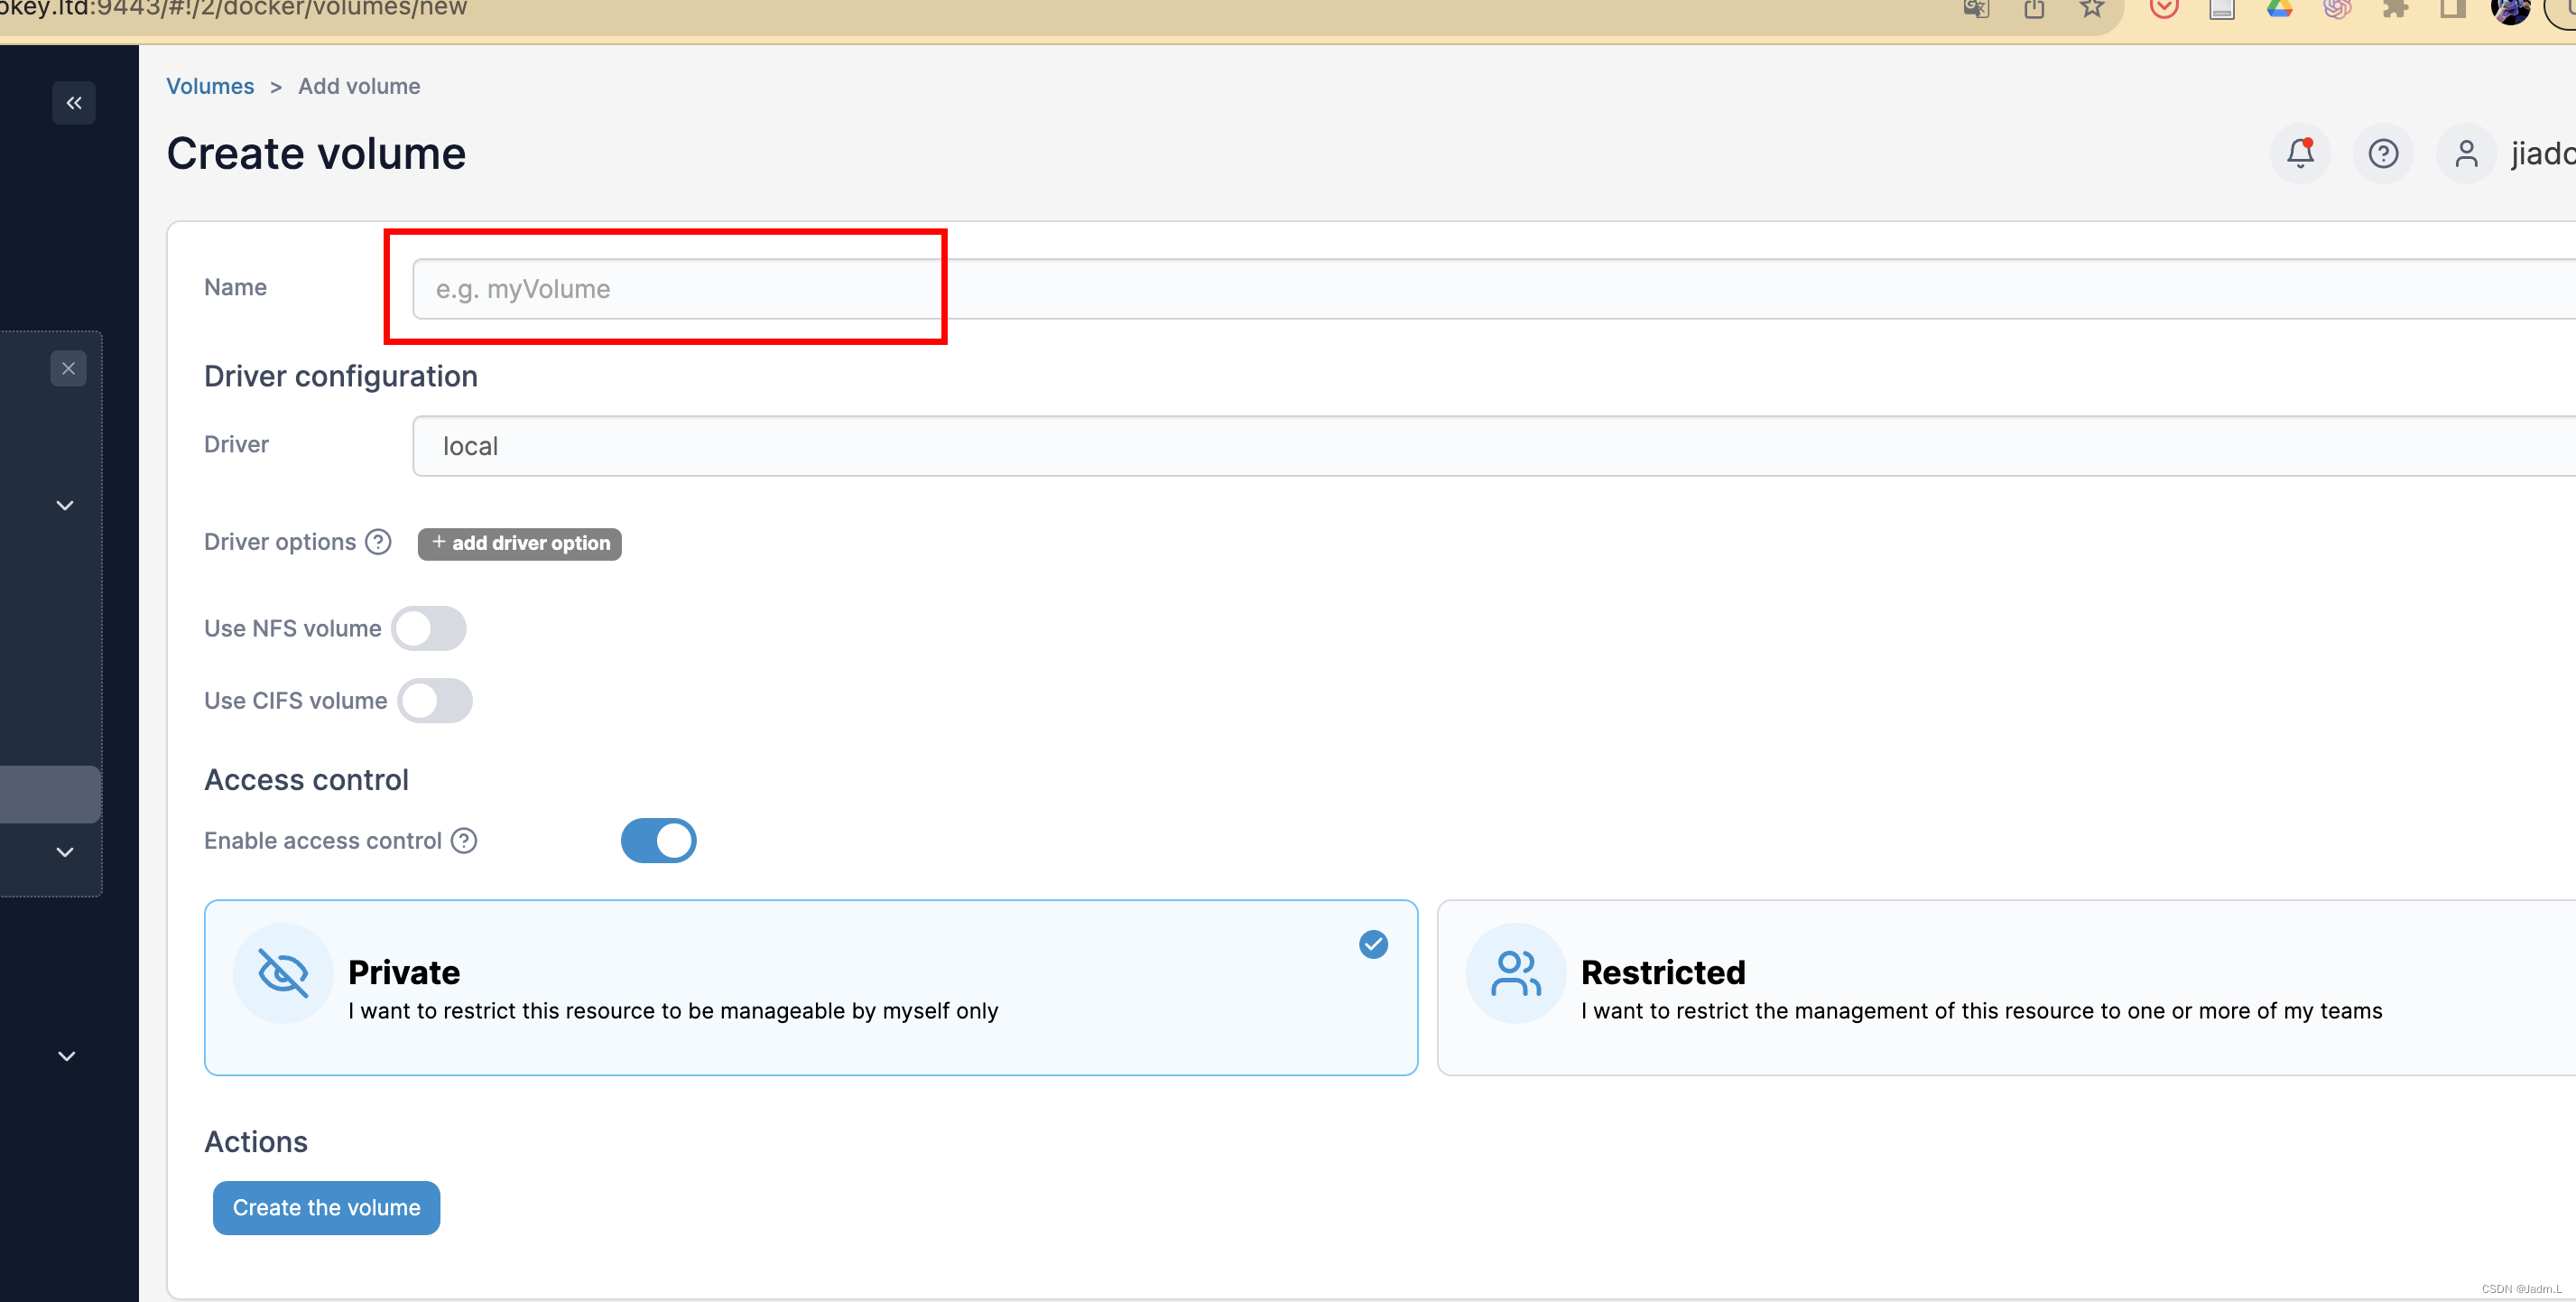Expand the bottom sidebar chevron section

pos(66,1056)
